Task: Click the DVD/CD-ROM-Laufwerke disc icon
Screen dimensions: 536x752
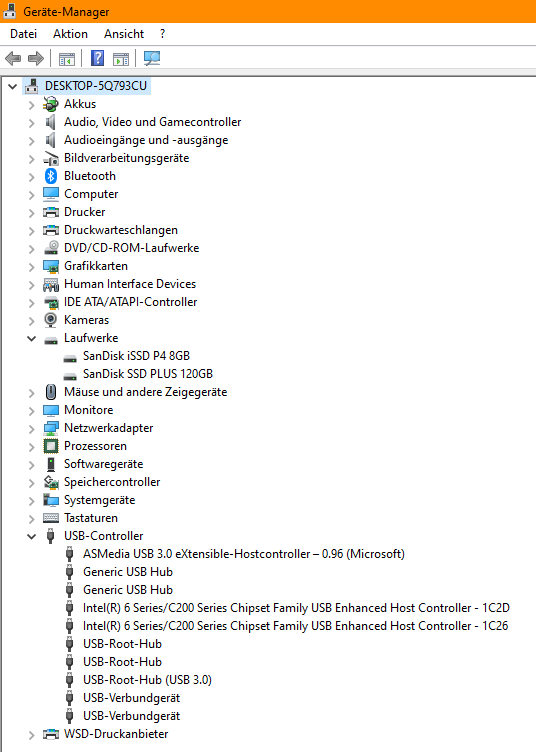Action: coord(51,248)
